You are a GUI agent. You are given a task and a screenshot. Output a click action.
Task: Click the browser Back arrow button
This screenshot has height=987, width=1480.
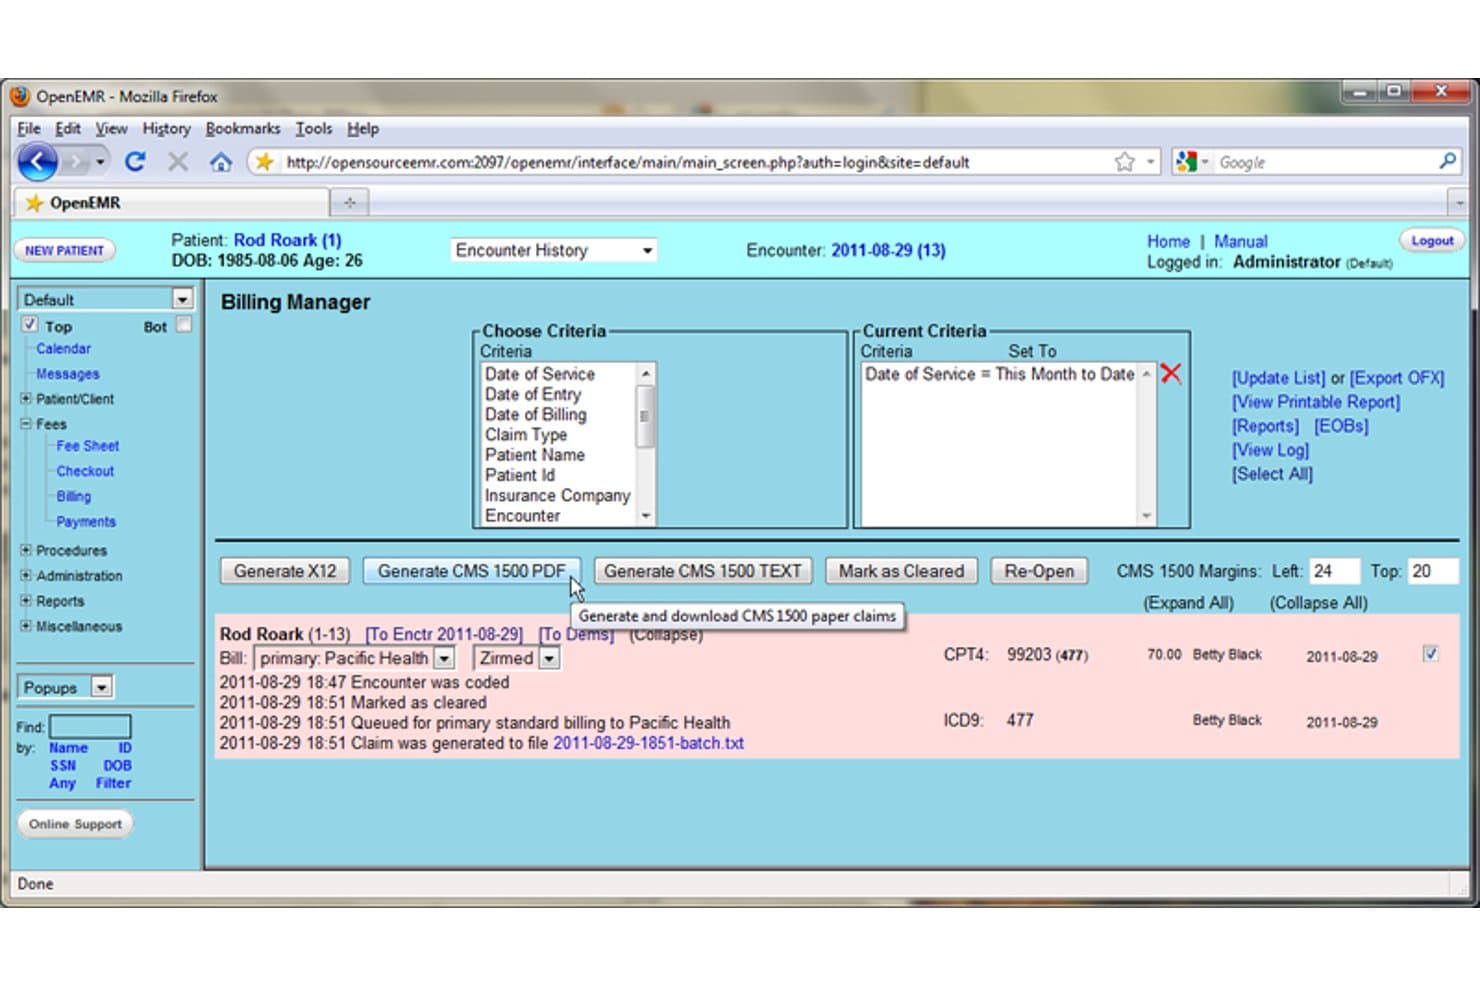(x=38, y=161)
